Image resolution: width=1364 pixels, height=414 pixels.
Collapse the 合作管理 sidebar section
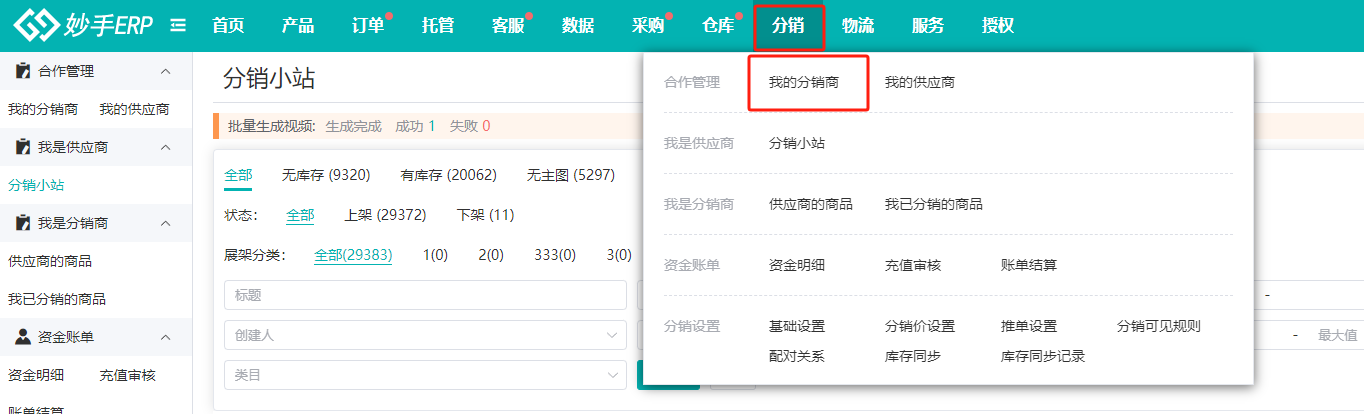pyautogui.click(x=166, y=71)
